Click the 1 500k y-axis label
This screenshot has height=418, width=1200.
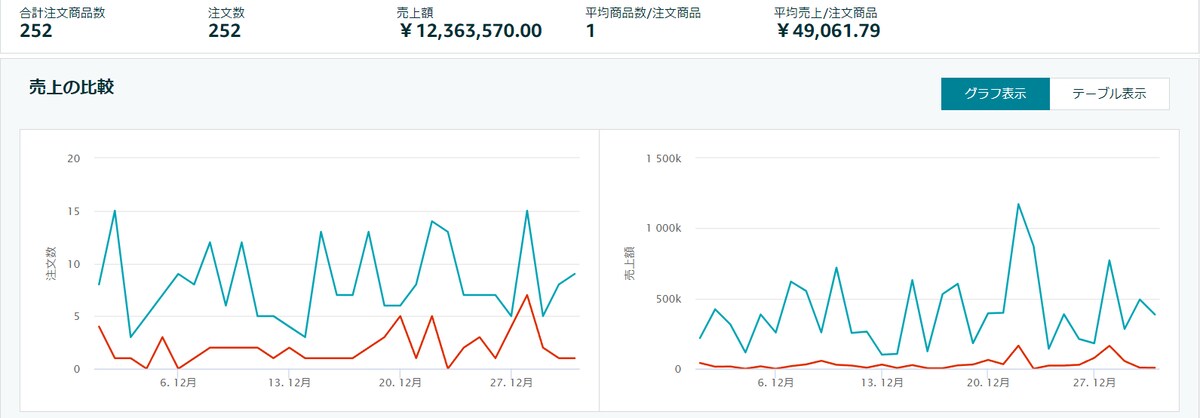coord(663,158)
